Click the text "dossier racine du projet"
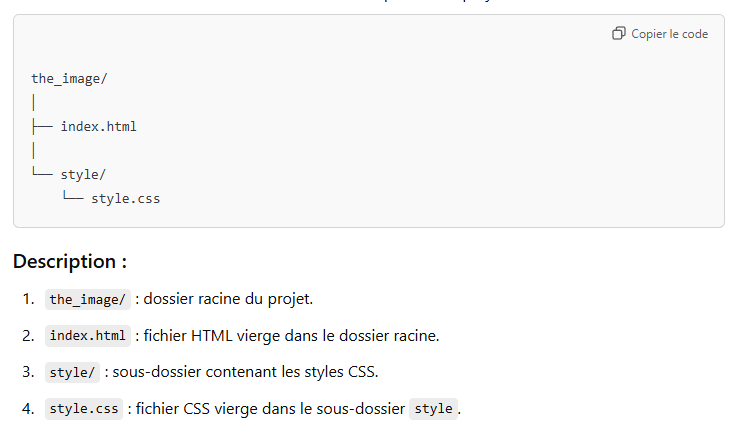Screen dimensions: 746x439 pyautogui.click(x=230, y=299)
